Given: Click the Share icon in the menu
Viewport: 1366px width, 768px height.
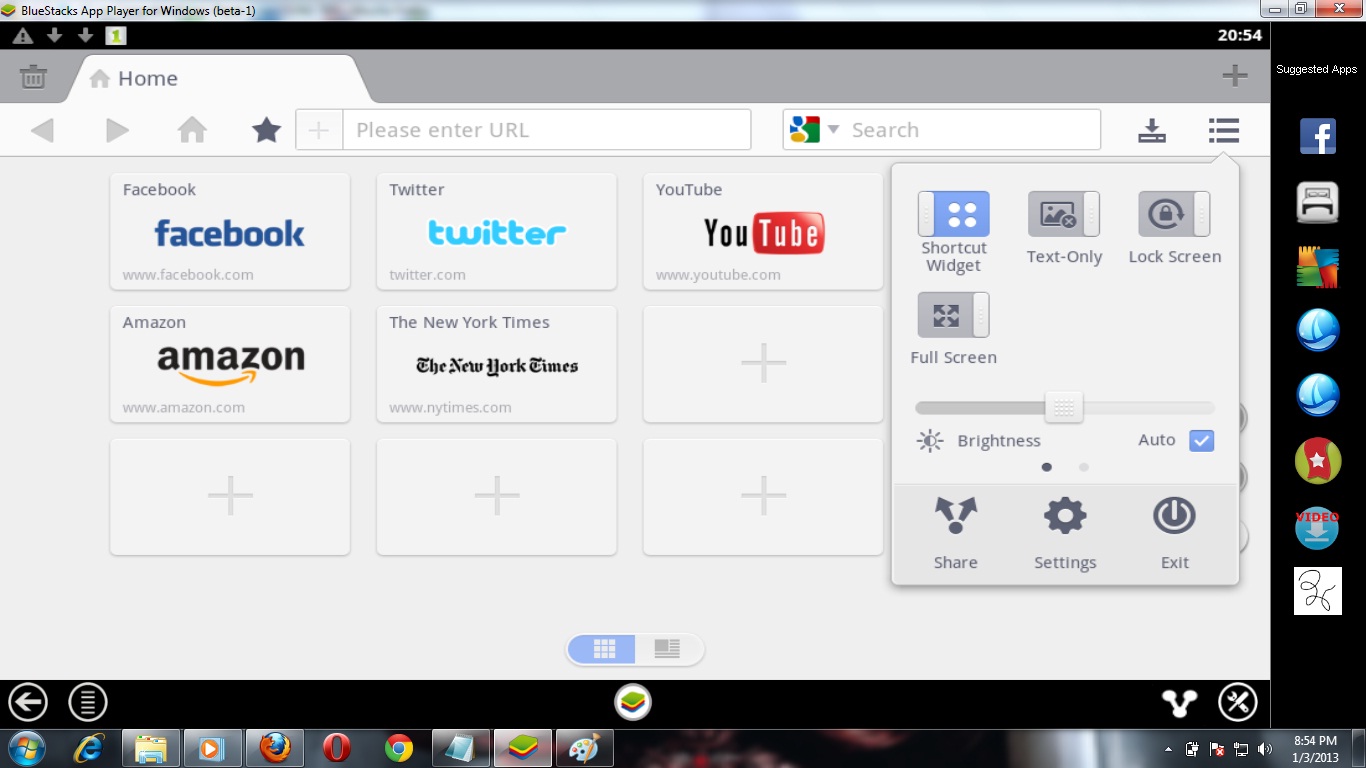Looking at the screenshot, I should click(x=956, y=516).
